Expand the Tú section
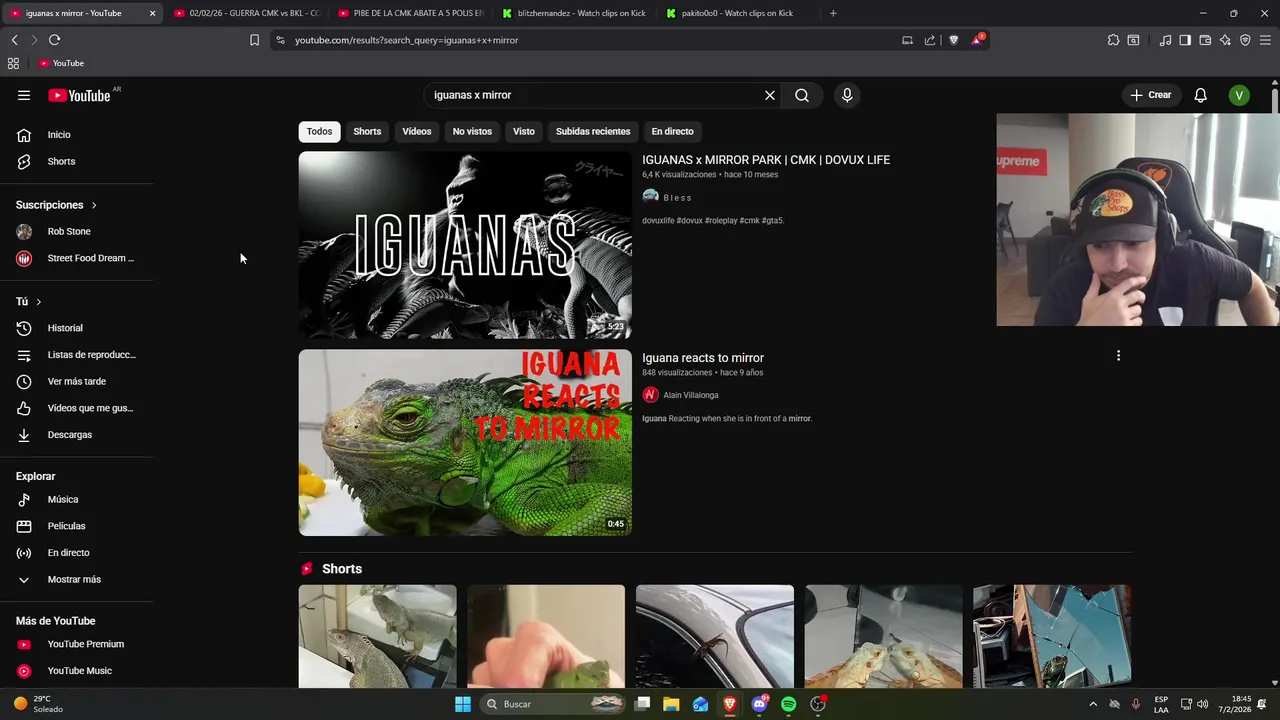1280x720 pixels. pos(29,301)
